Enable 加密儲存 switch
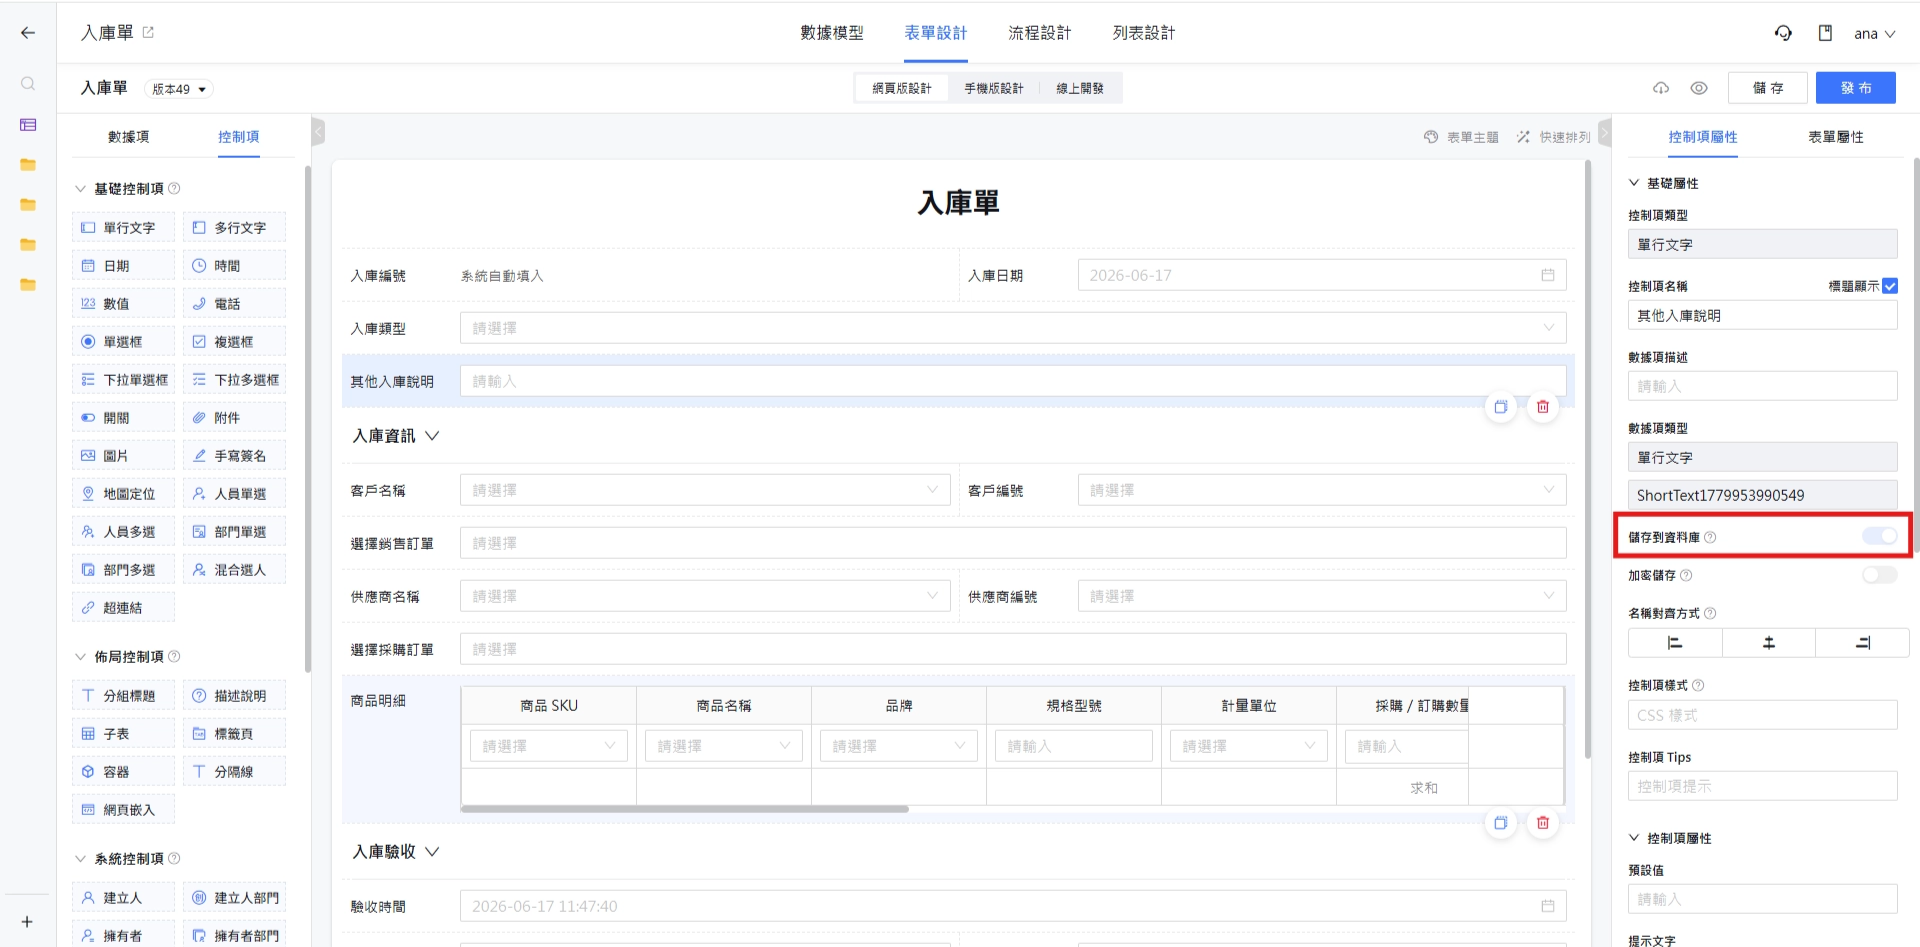 pos(1879,575)
